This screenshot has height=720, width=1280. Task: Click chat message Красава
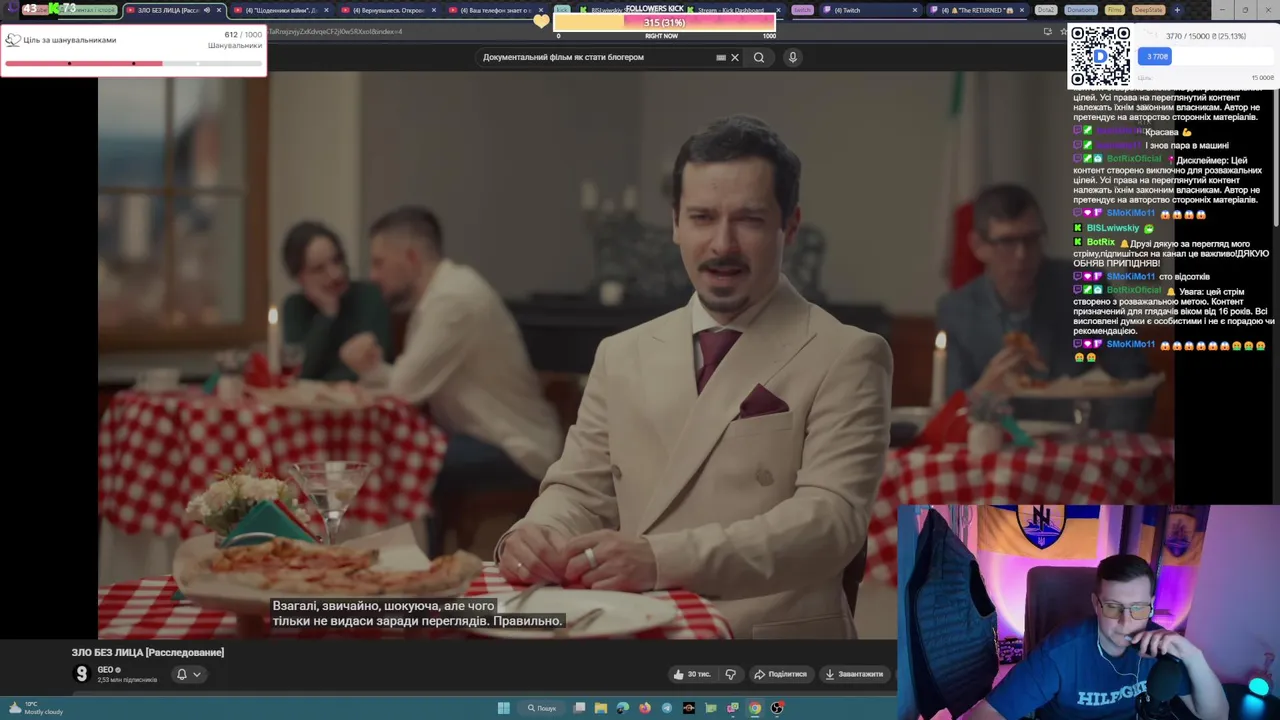click(x=1162, y=132)
